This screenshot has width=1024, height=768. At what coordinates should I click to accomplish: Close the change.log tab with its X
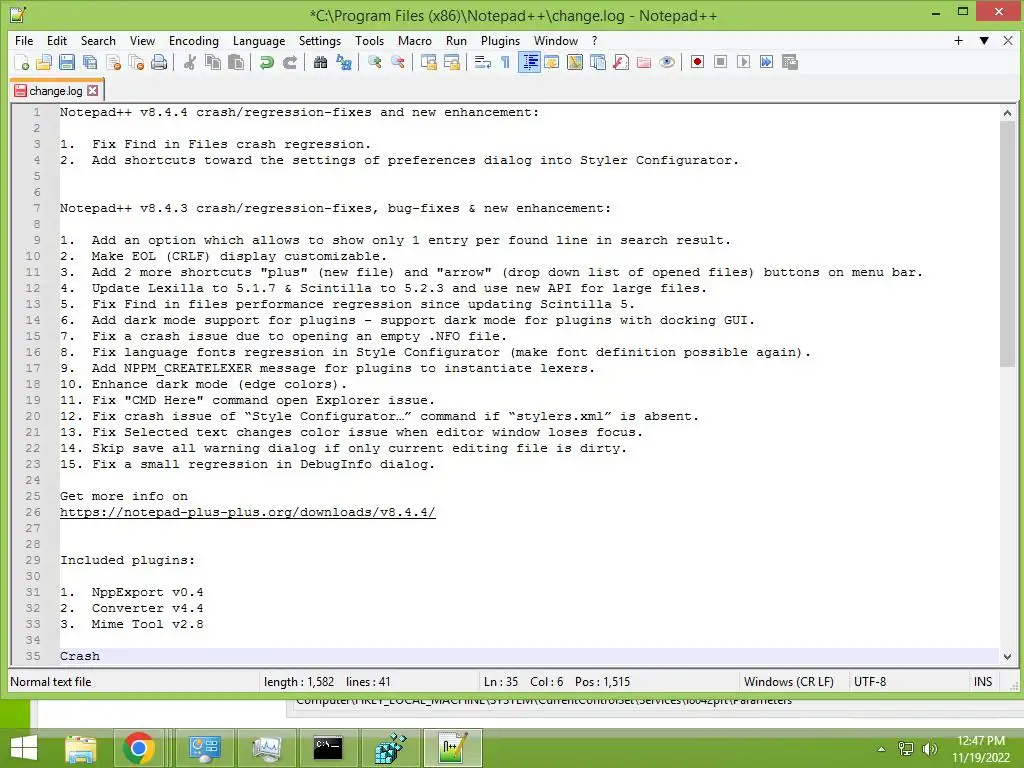coord(93,91)
